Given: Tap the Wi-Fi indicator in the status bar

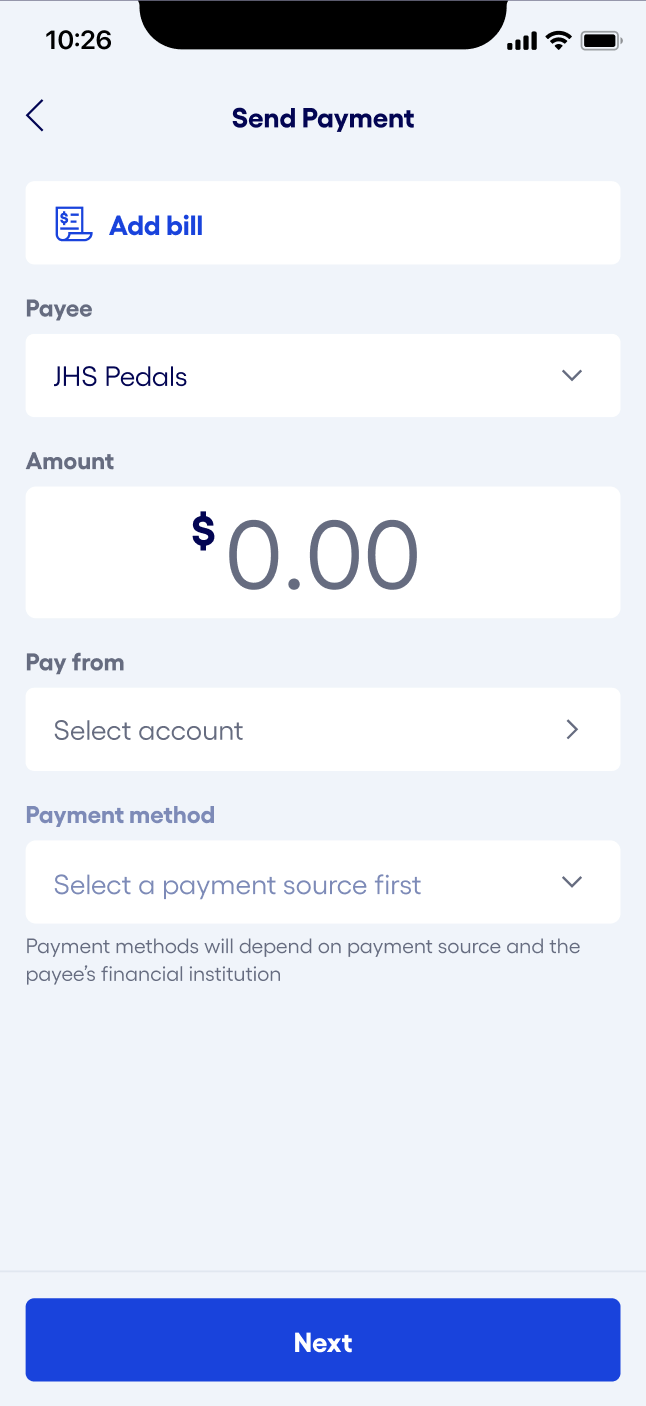Looking at the screenshot, I should coord(557,40).
